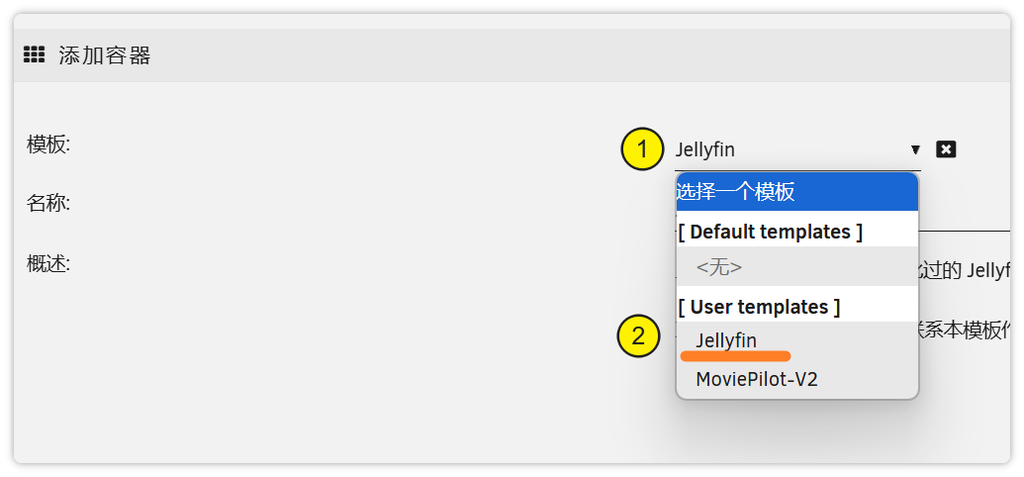The height and width of the screenshot is (477, 1024).
Task: Select 选择一个模板 highlighted option
Action: (796, 192)
